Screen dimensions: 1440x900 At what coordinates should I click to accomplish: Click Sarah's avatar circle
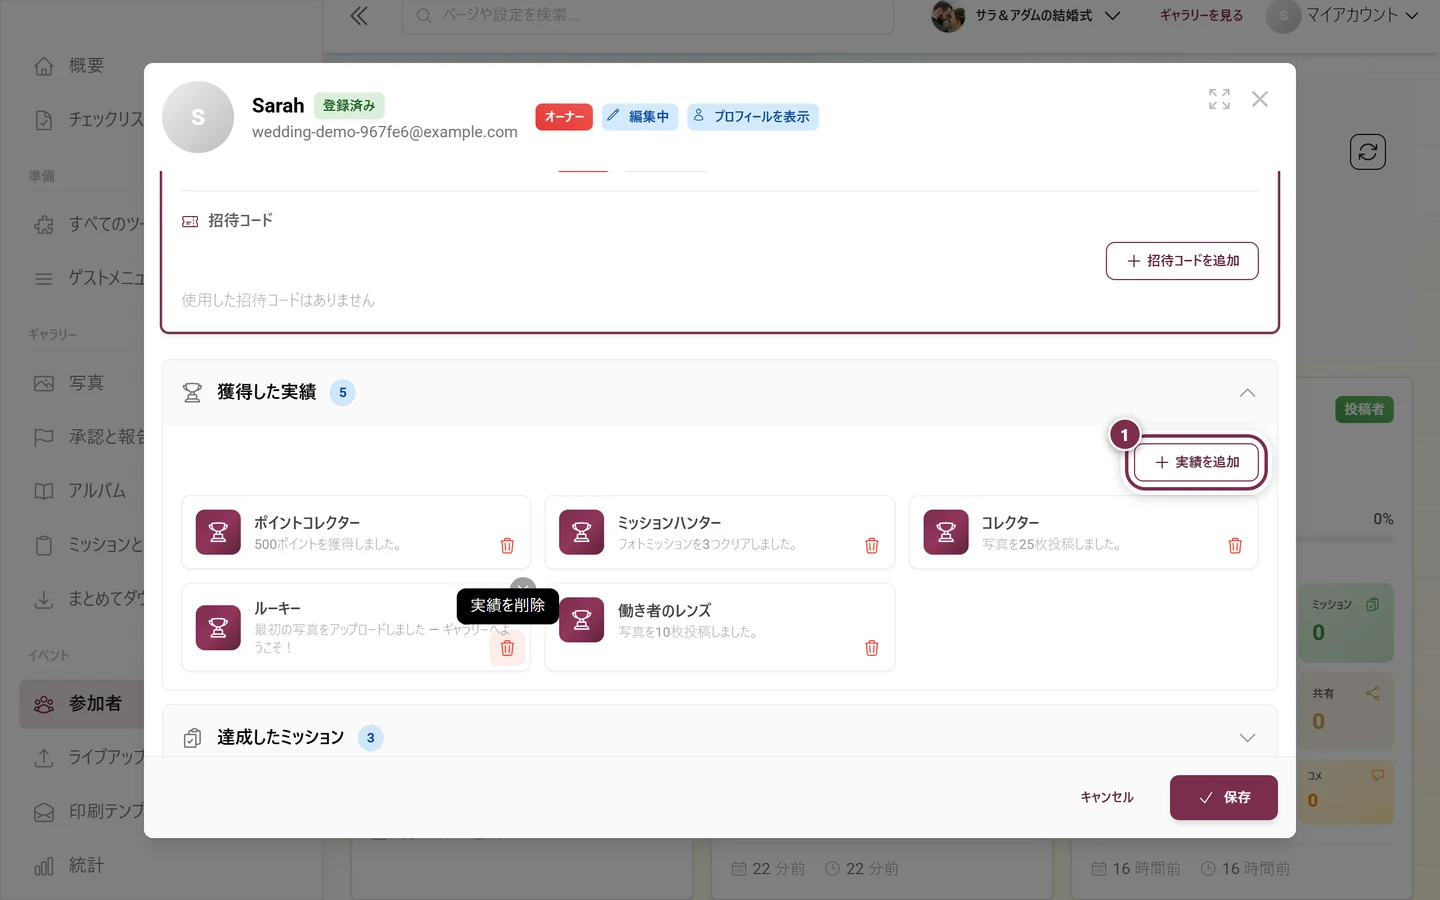(198, 117)
